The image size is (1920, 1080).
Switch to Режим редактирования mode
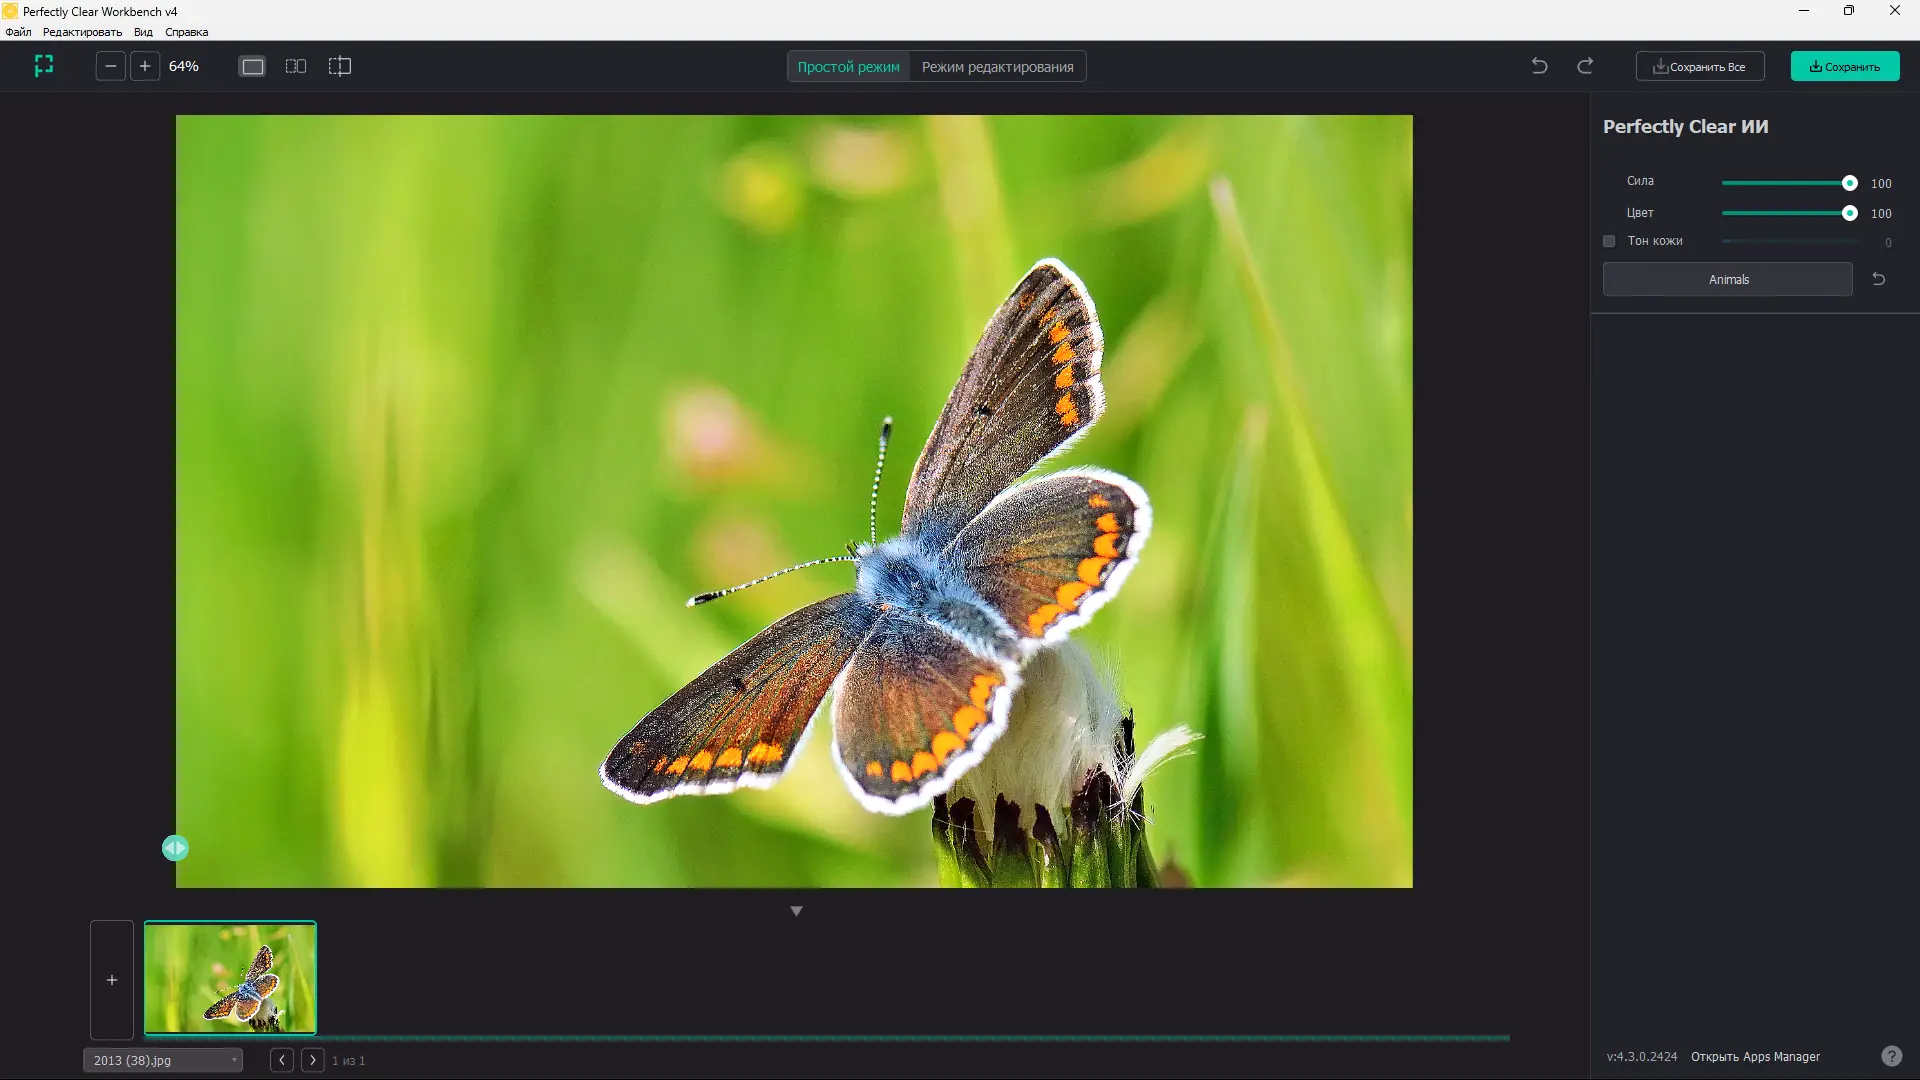coord(997,67)
